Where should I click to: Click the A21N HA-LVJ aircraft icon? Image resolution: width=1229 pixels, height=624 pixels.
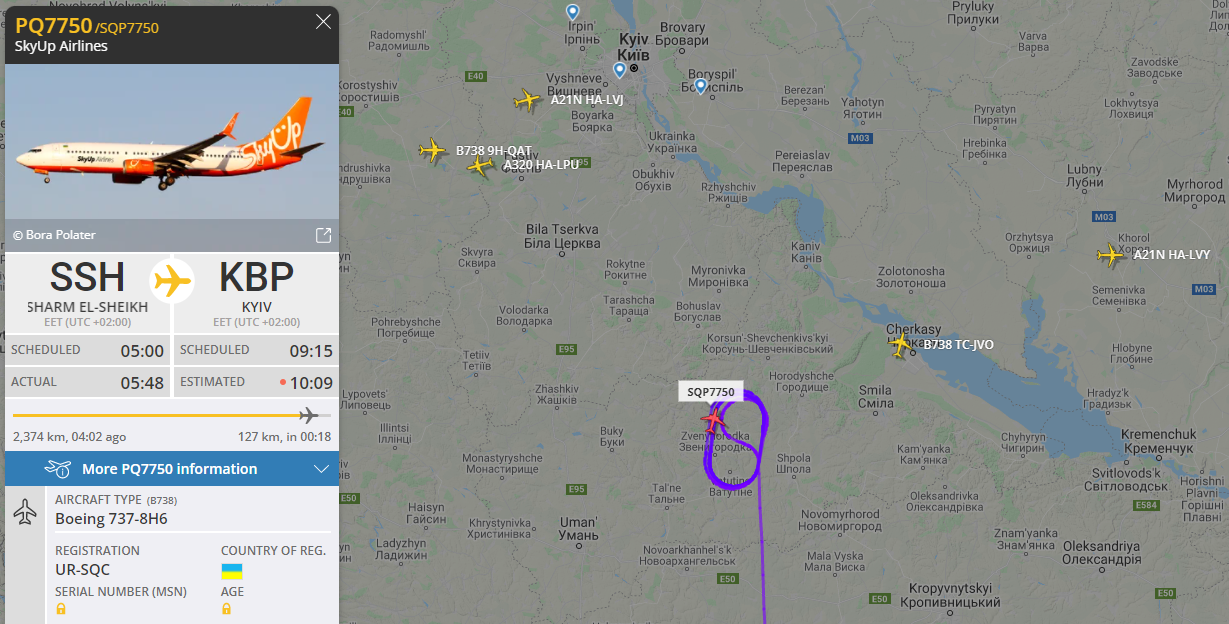pyautogui.click(x=527, y=100)
